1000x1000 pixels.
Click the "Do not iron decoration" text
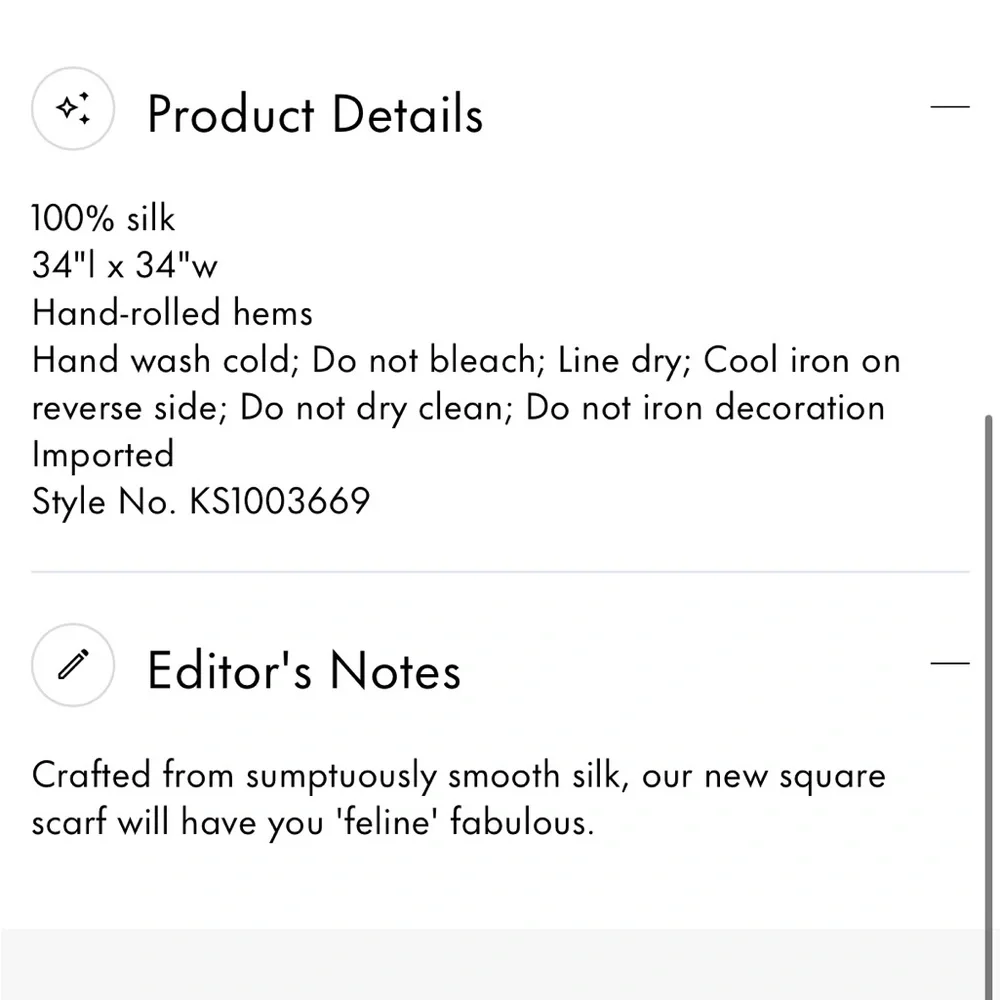[x=705, y=408]
